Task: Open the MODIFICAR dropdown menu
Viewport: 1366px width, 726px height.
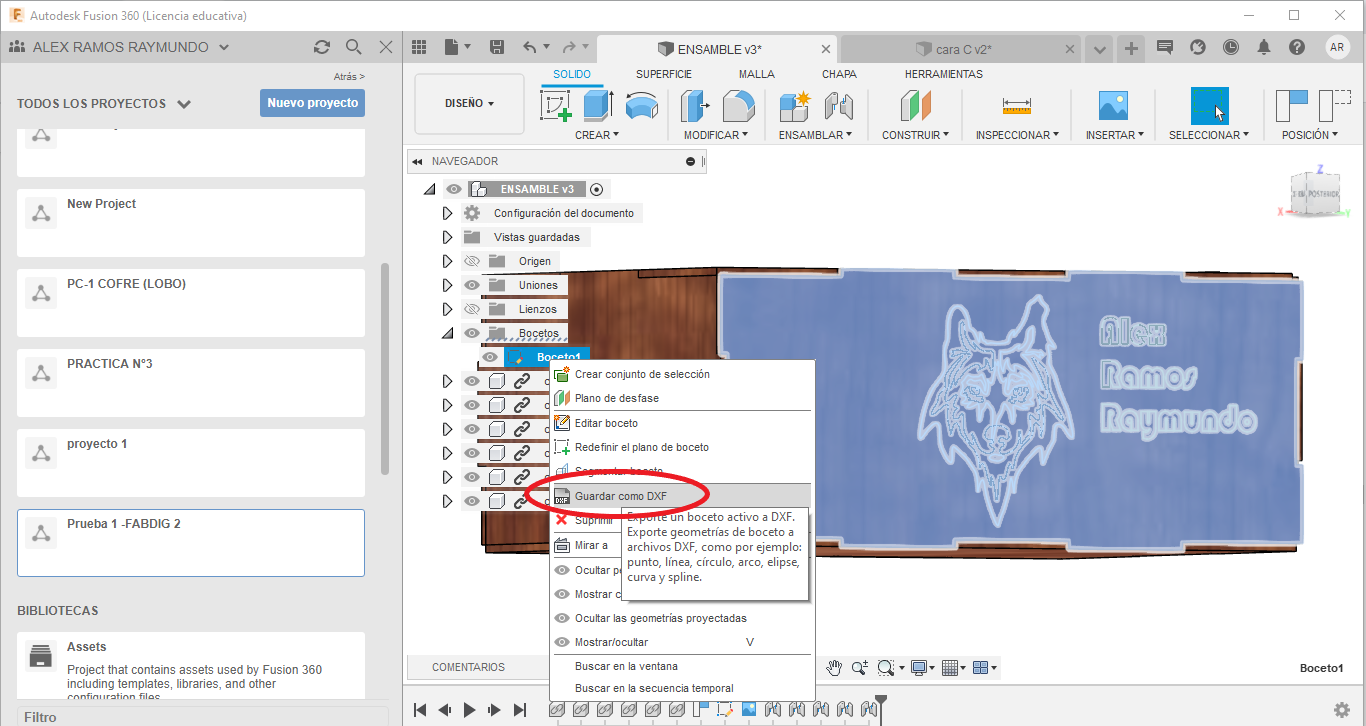Action: pos(716,135)
